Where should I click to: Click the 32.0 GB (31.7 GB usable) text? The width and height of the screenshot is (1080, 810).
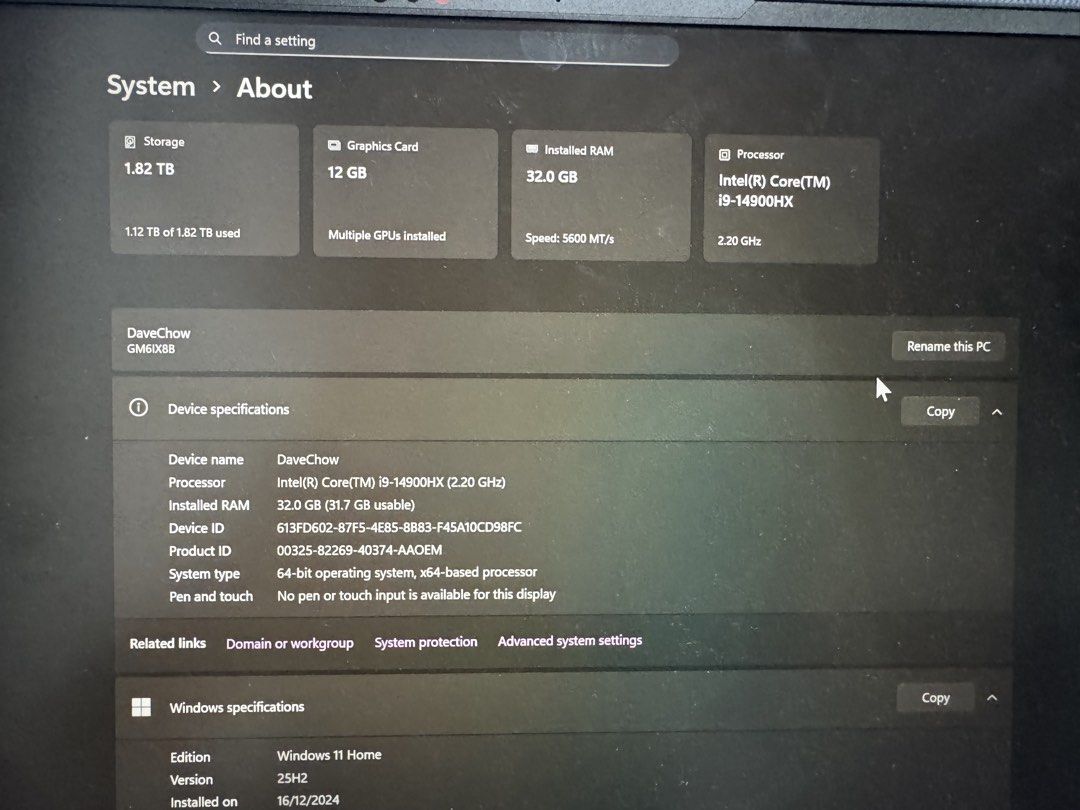(x=346, y=505)
